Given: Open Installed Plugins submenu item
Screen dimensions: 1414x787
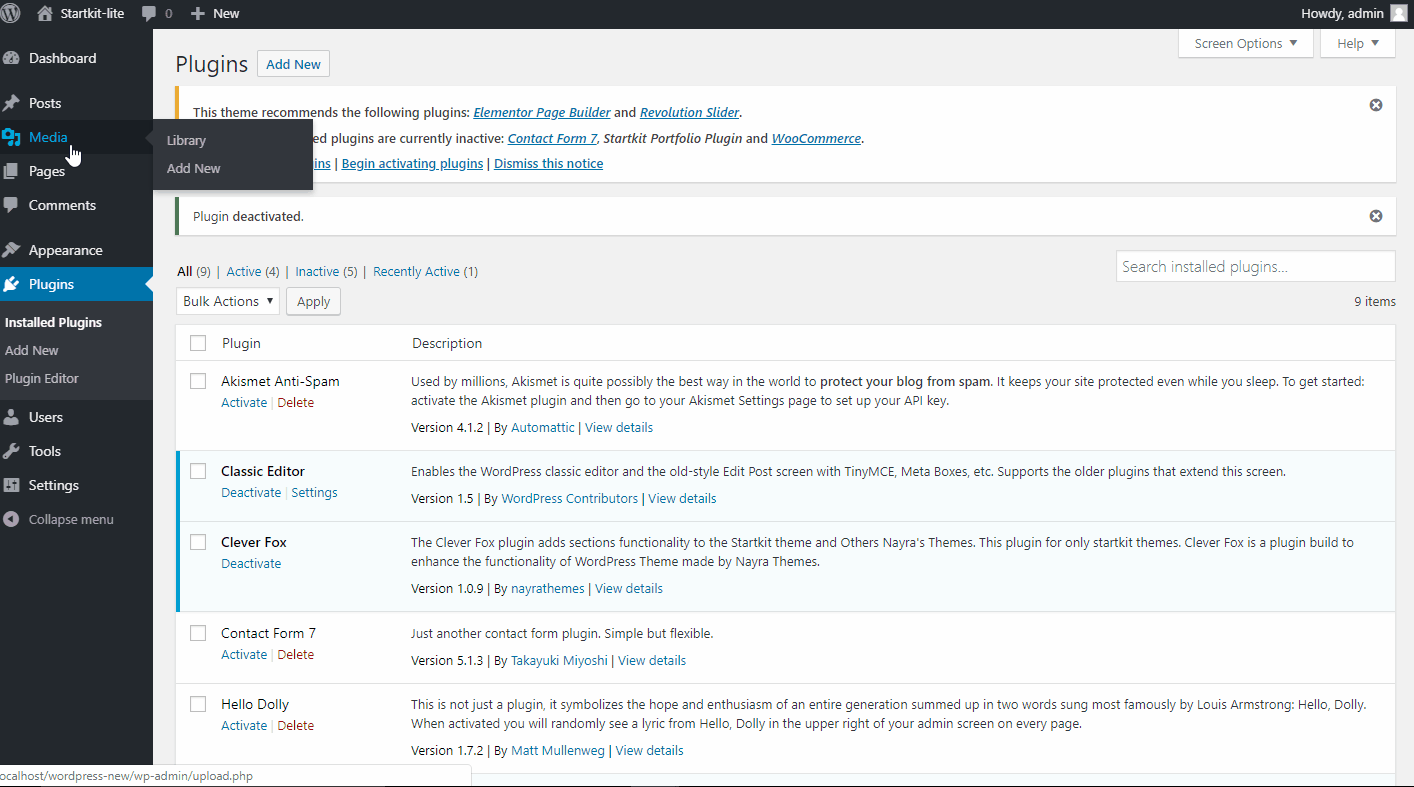Looking at the screenshot, I should (x=53, y=322).
